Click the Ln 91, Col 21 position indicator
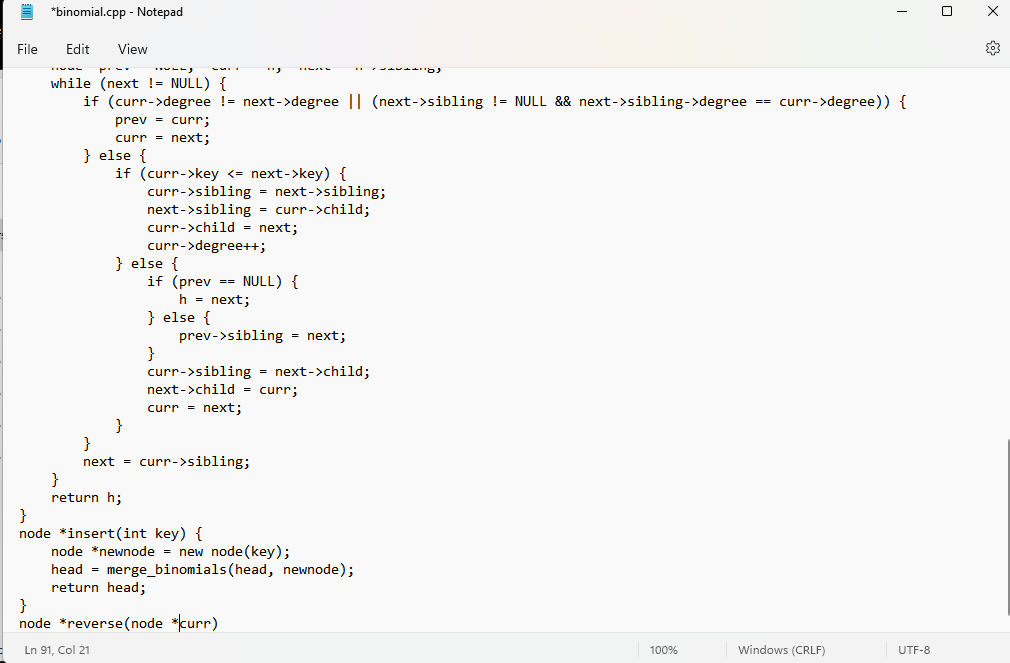The height and width of the screenshot is (663, 1010). click(56, 649)
